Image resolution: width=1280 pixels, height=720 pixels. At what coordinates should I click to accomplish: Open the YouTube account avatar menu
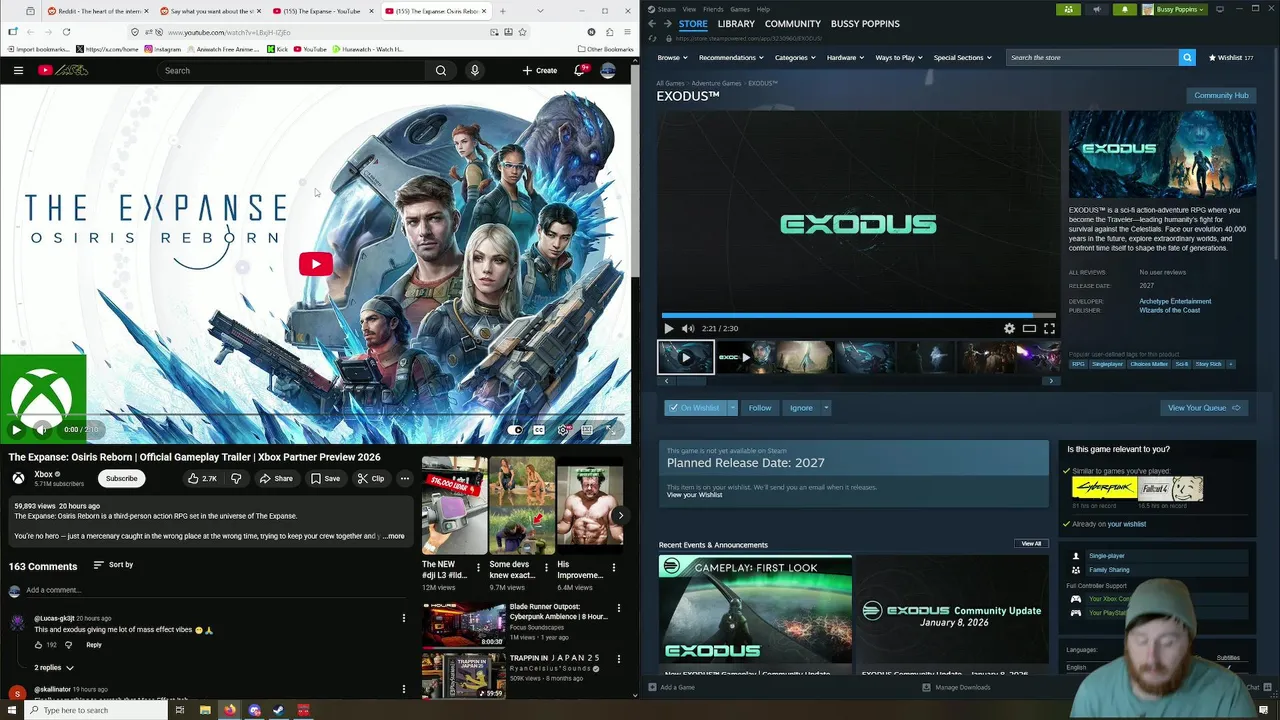pyautogui.click(x=608, y=70)
